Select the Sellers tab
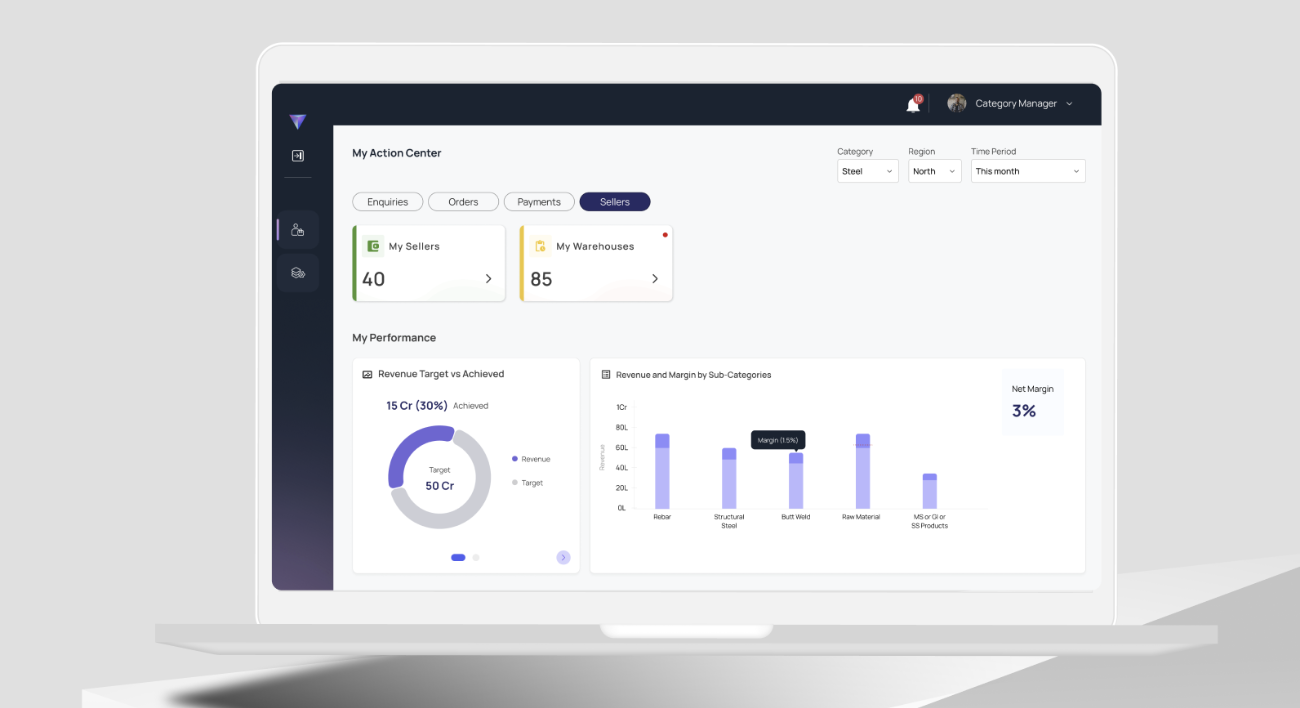1300x708 pixels. tap(615, 202)
